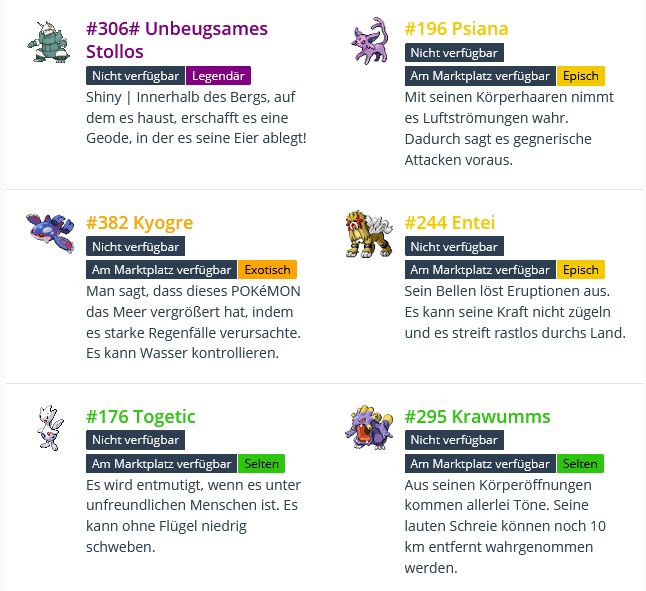
Task: Open the #176 Togetic title link
Action: click(x=141, y=416)
